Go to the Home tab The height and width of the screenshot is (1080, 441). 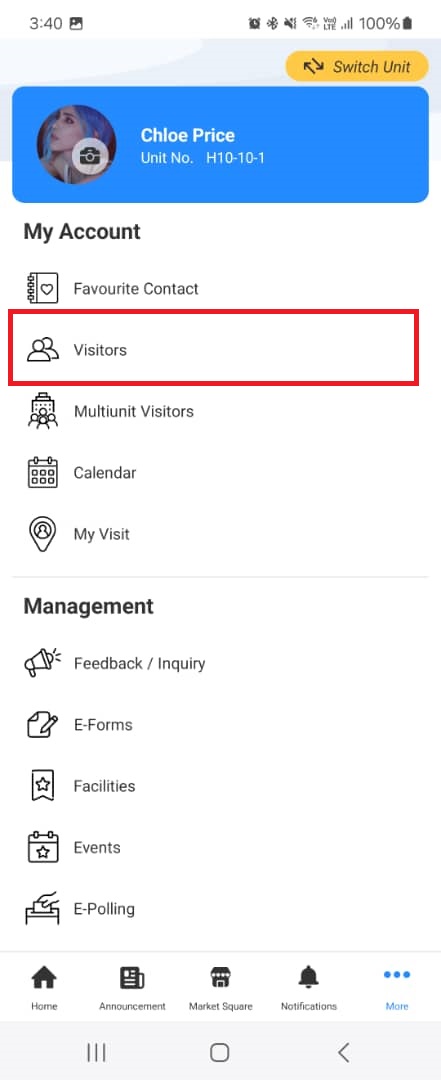coord(44,988)
